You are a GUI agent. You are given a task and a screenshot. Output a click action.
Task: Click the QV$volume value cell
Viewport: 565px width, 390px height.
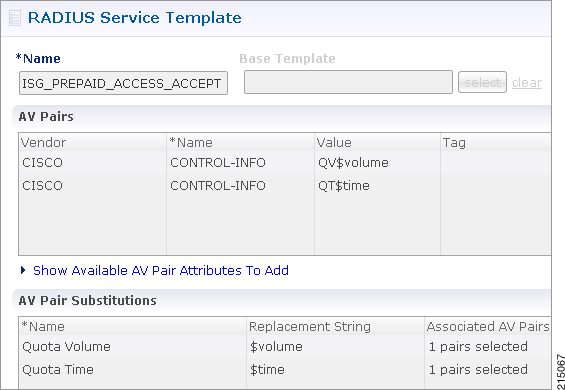coord(377,163)
